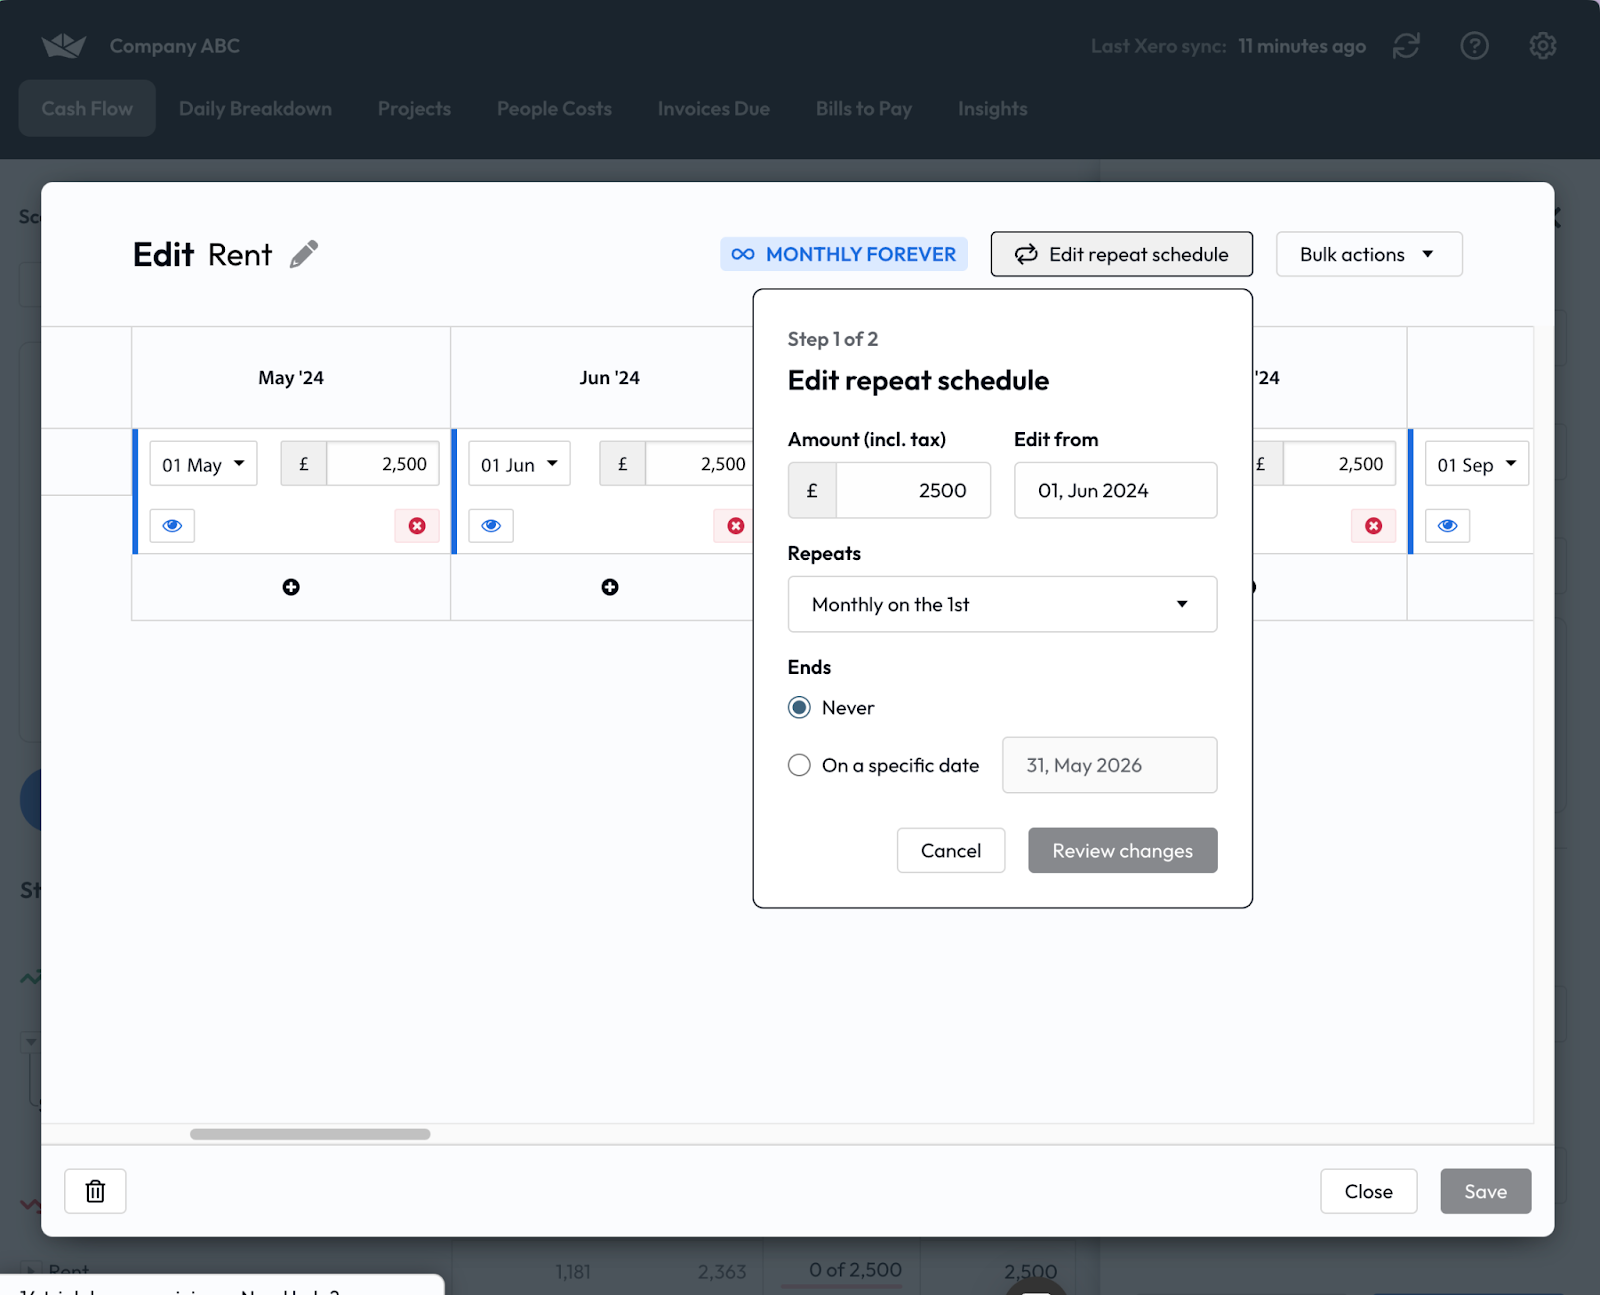Click the Company ABC name text
Screen dimensions: 1600x1295
point(175,46)
